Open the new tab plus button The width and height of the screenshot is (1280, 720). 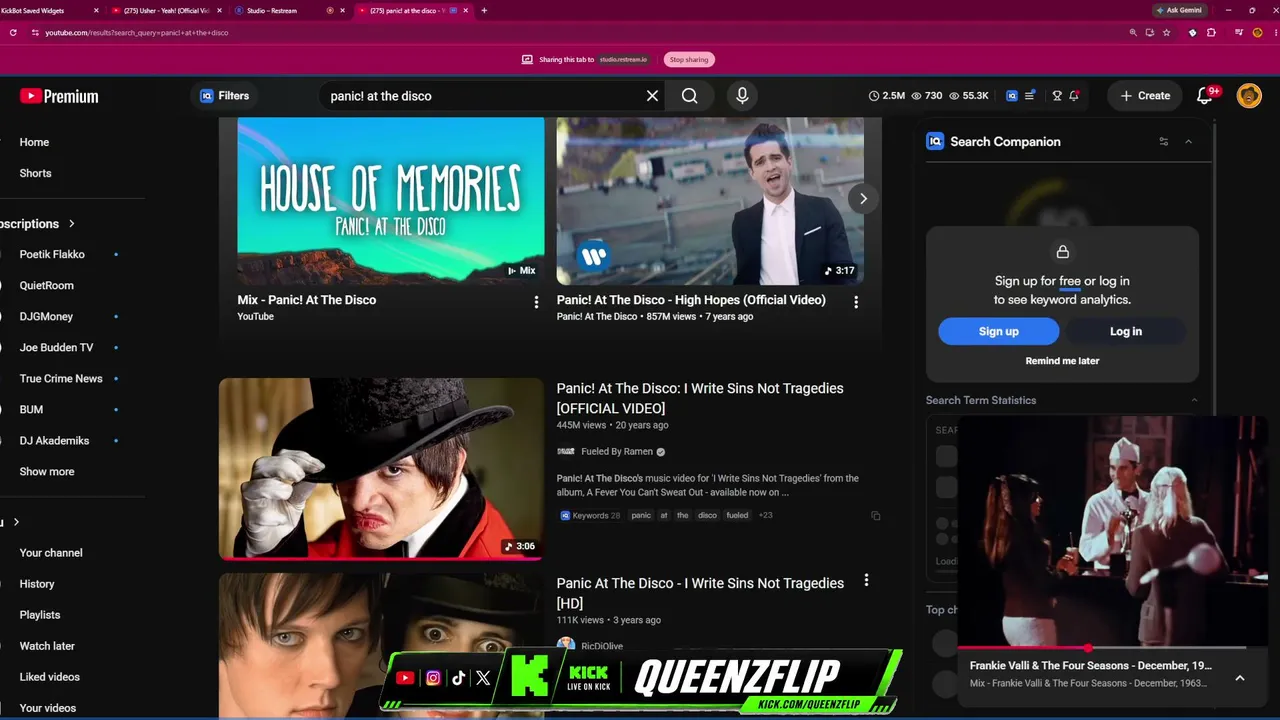pyautogui.click(x=484, y=11)
